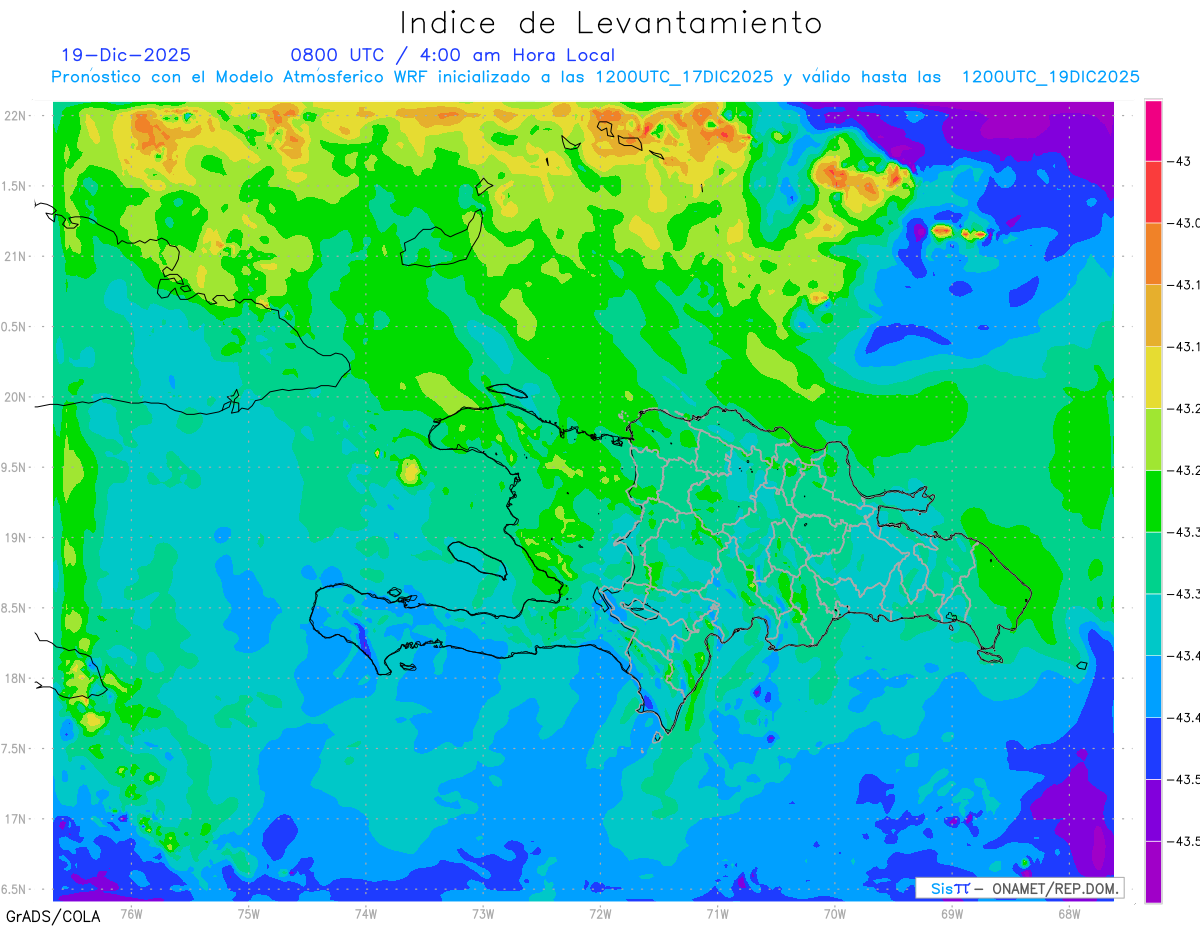
Task: Click the red swatch in the color legend
Action: (x=1153, y=192)
